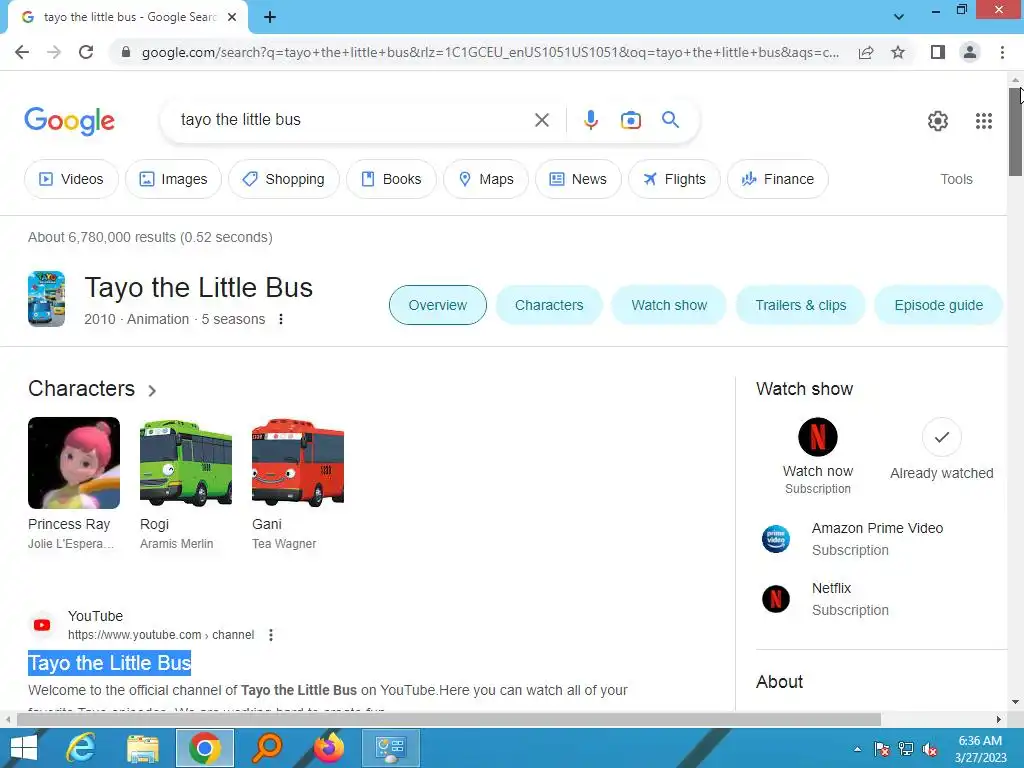
Task: Bookmark this page with star icon
Action: pos(898,52)
